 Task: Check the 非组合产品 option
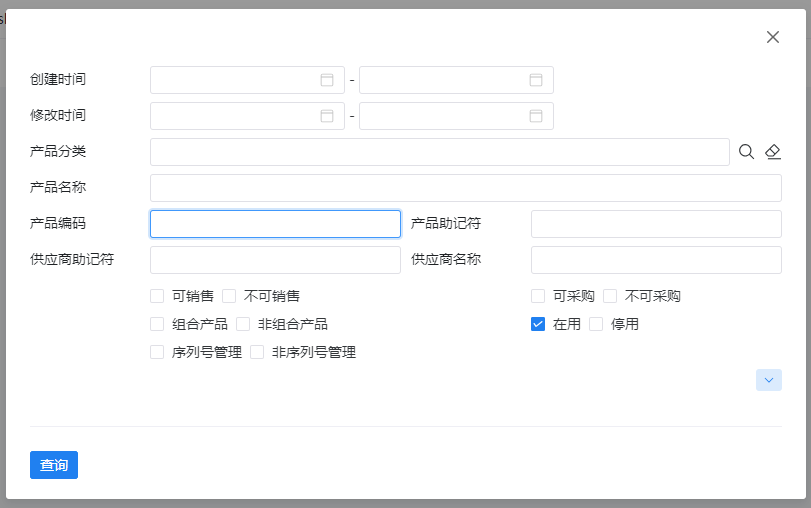click(243, 324)
